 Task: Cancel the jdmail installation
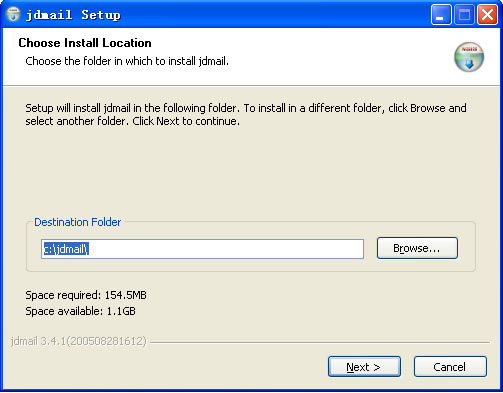[x=450, y=367]
